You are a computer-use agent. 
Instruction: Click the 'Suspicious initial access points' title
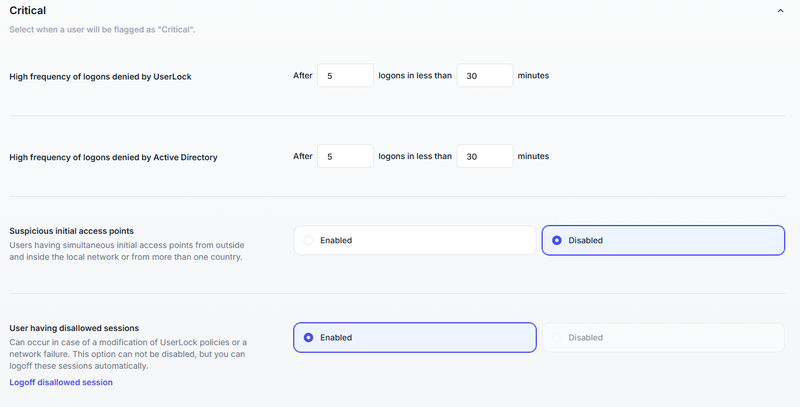click(x=71, y=230)
